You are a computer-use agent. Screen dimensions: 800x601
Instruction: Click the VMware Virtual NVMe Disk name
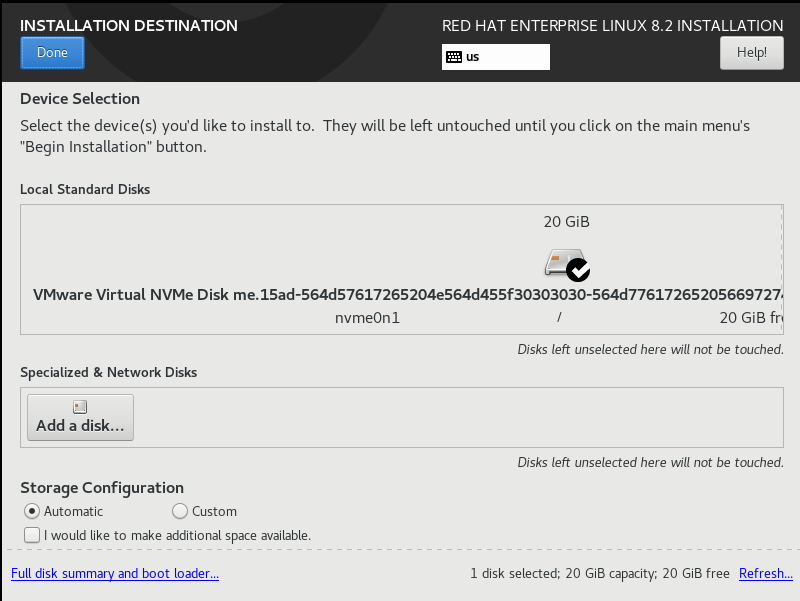407,295
